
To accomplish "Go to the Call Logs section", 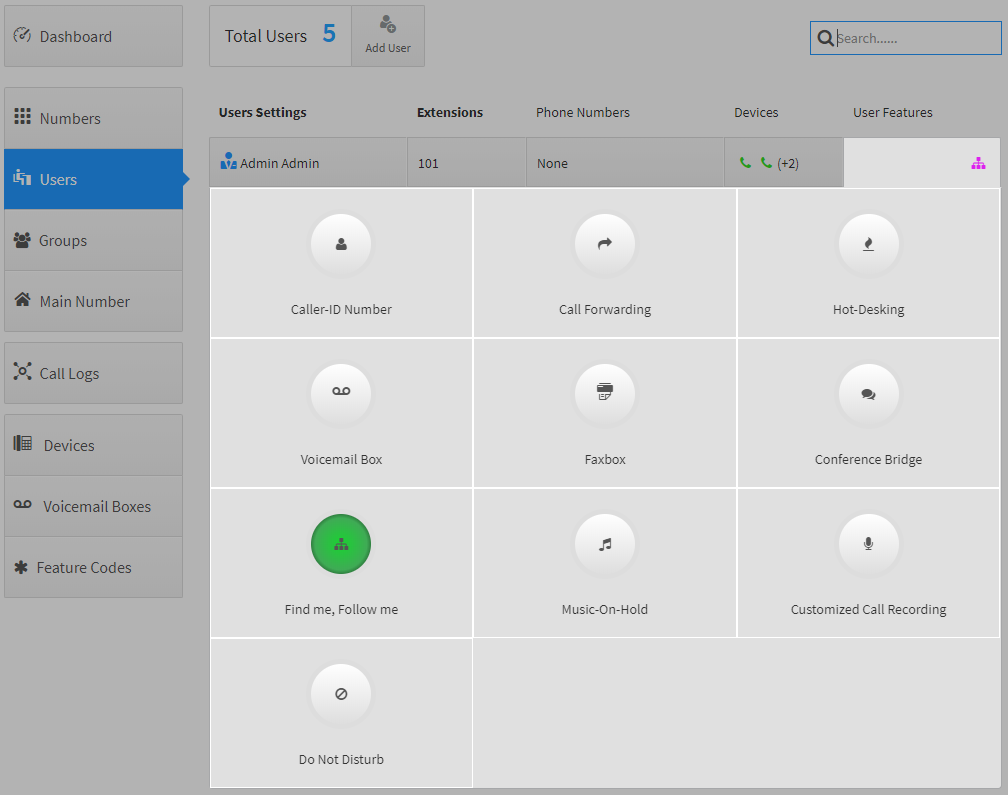I will tap(93, 374).
